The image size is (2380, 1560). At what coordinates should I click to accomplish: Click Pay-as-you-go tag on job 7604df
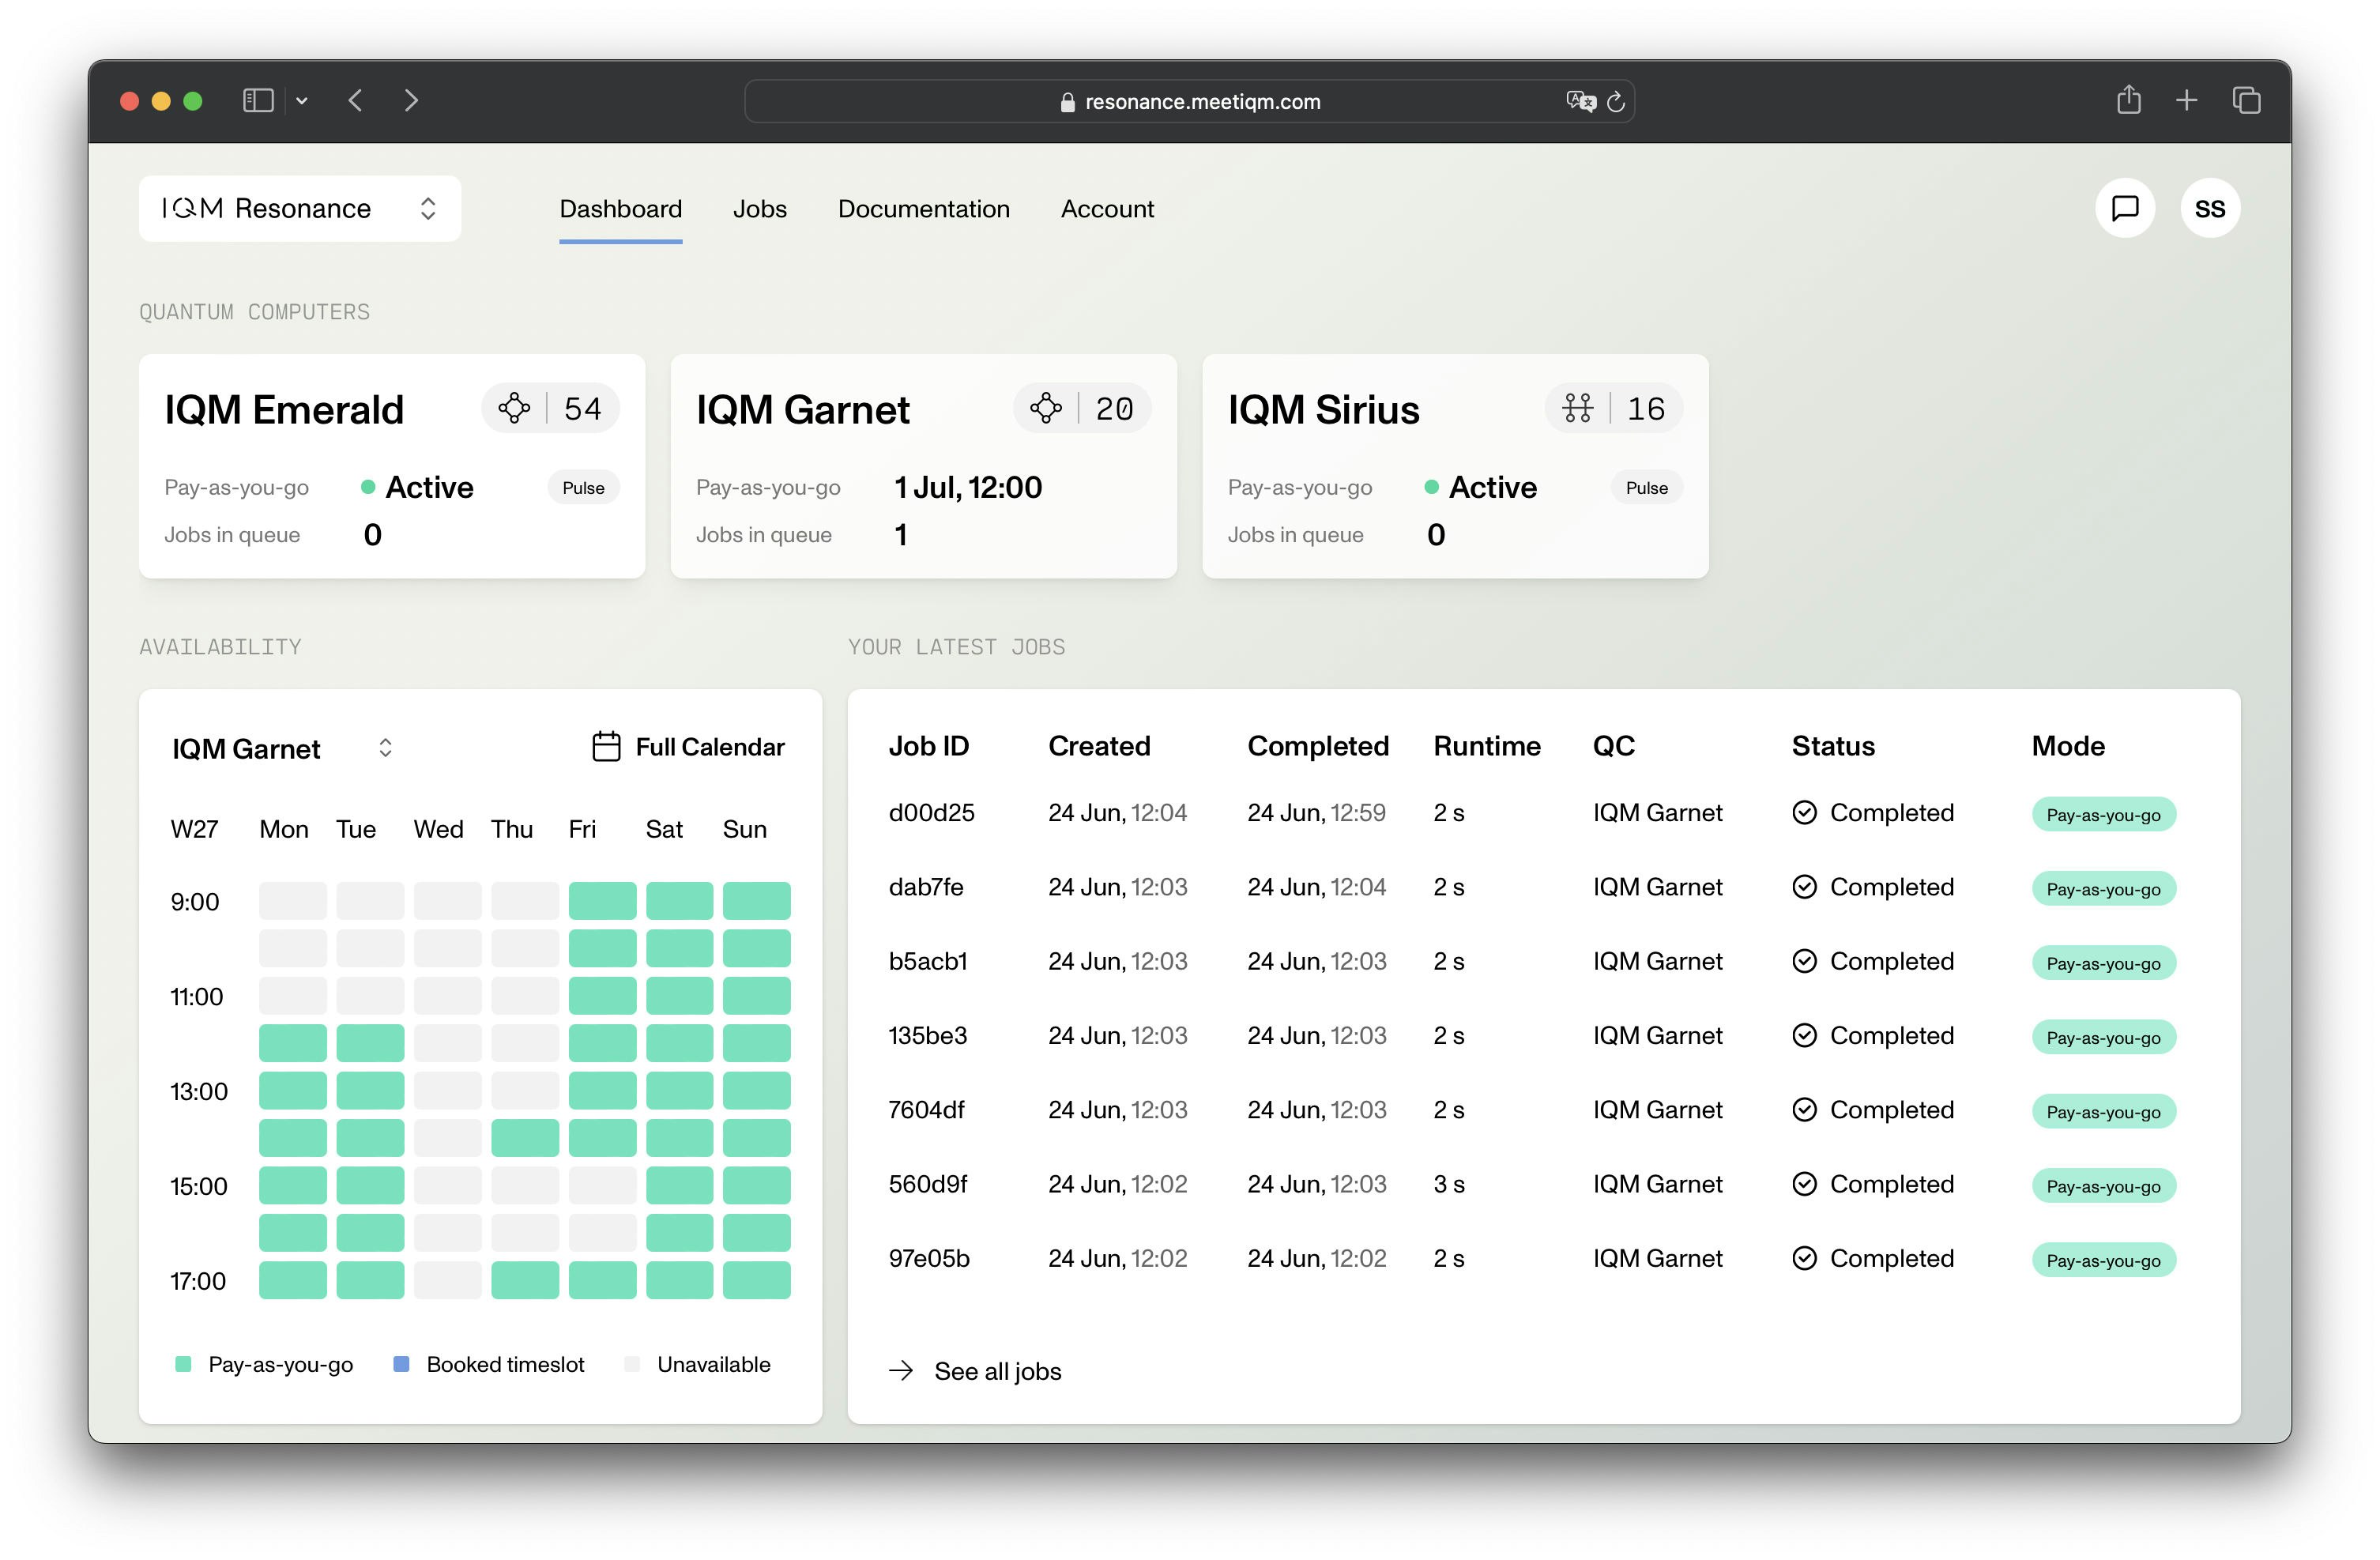tap(2104, 1112)
